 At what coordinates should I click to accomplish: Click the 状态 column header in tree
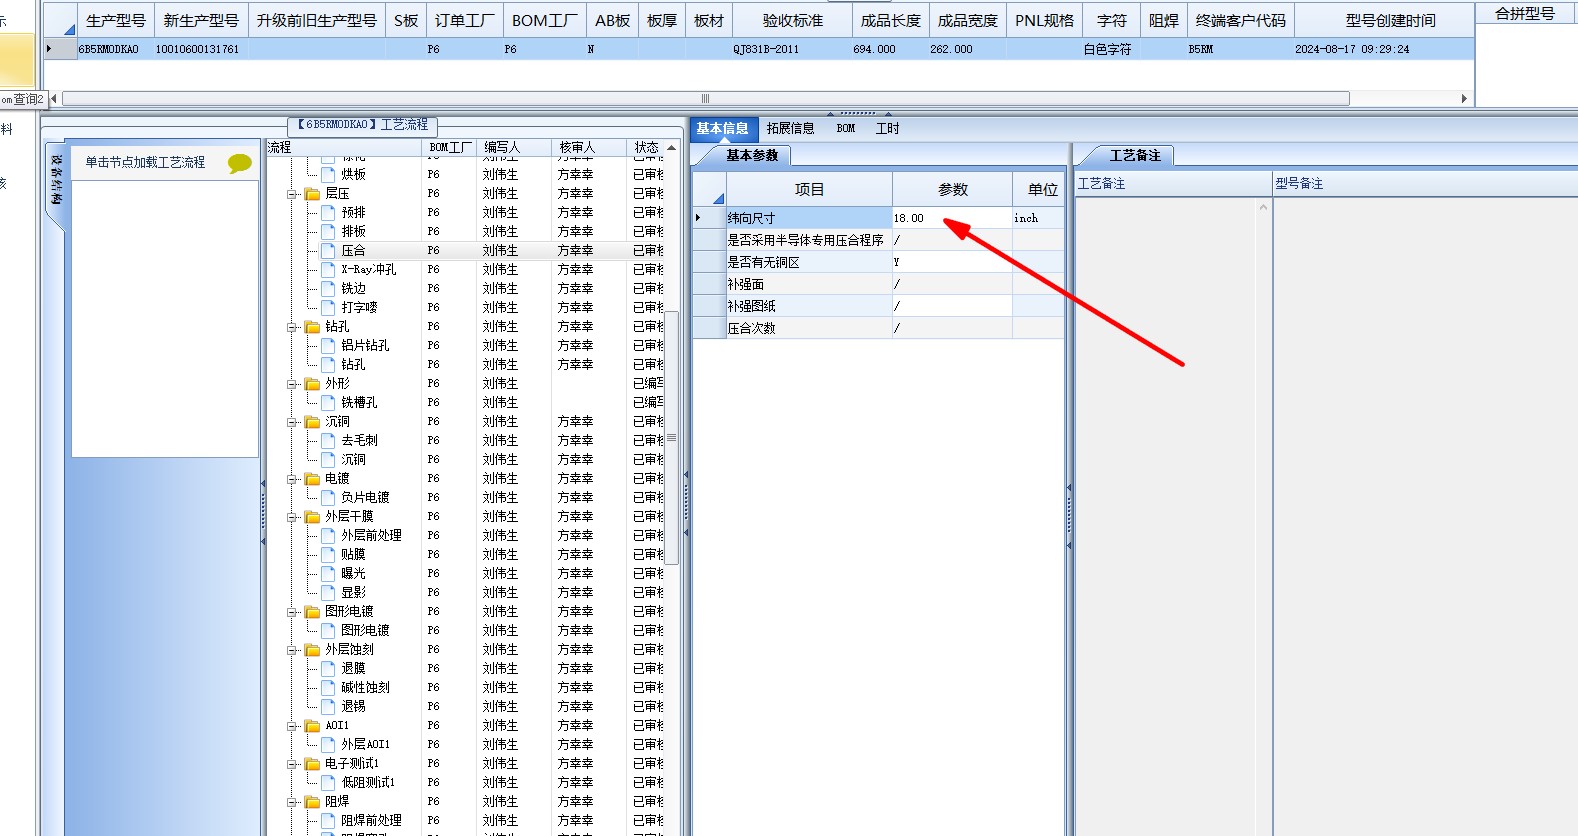[x=646, y=147]
